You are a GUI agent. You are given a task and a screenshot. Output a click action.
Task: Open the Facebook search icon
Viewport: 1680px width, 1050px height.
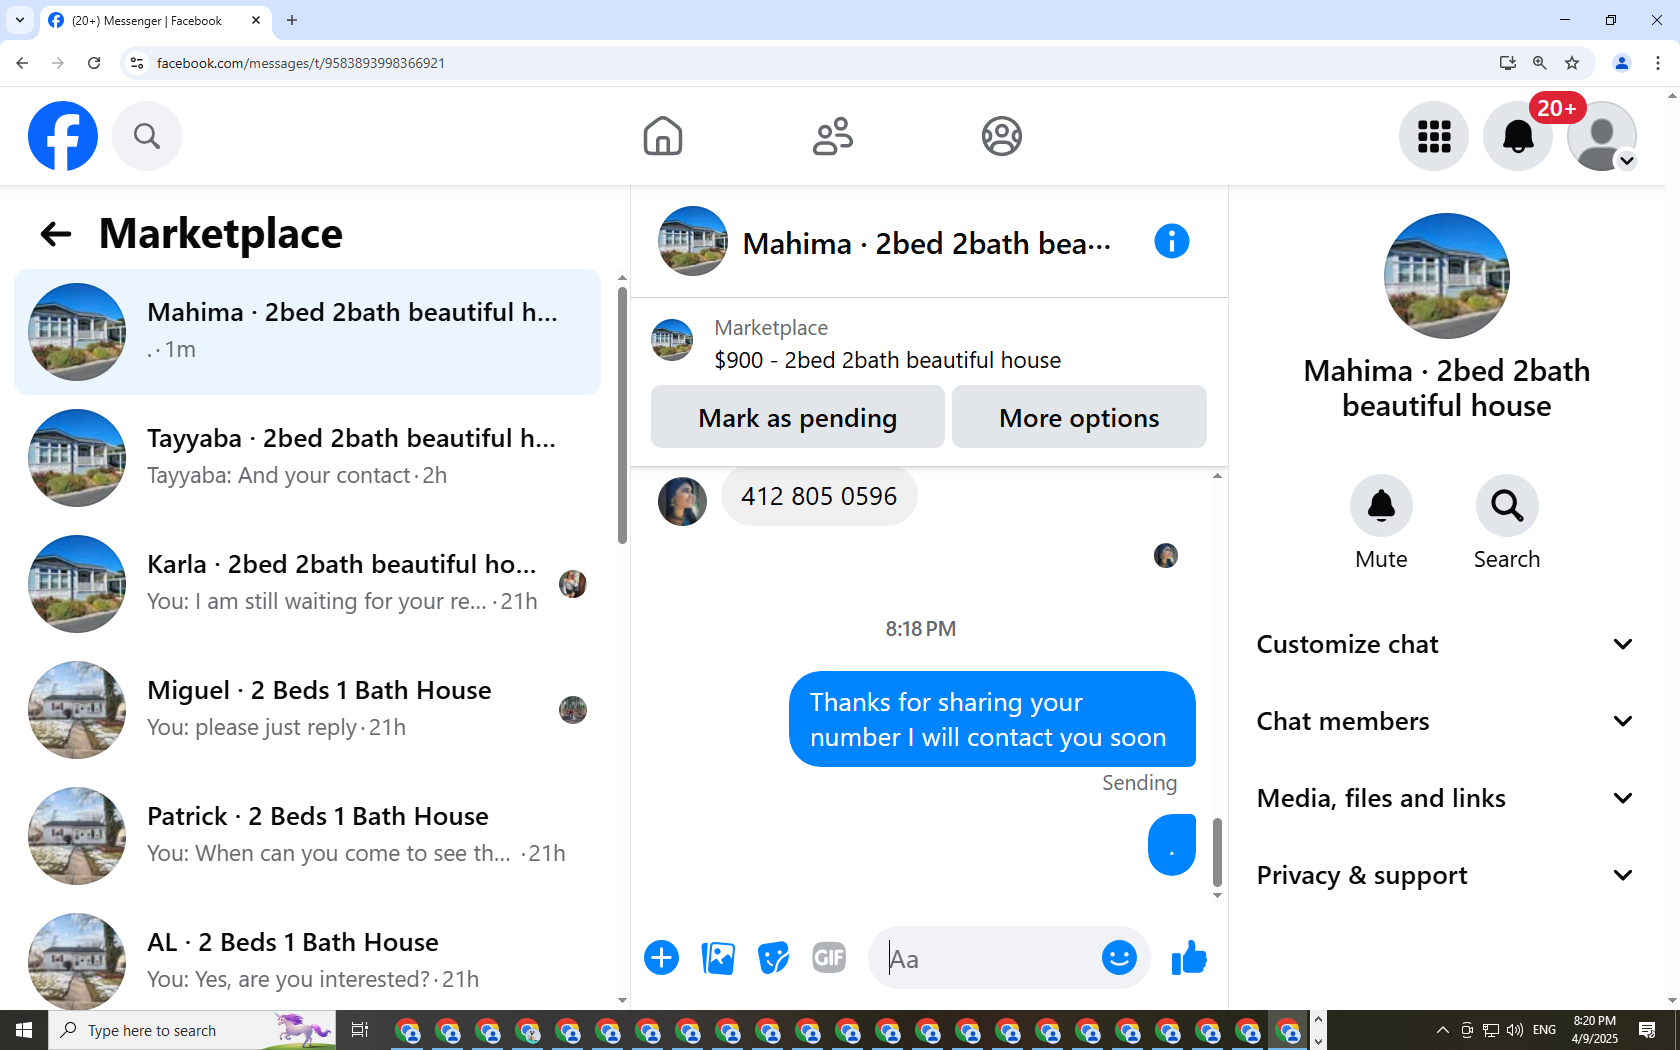pos(147,136)
